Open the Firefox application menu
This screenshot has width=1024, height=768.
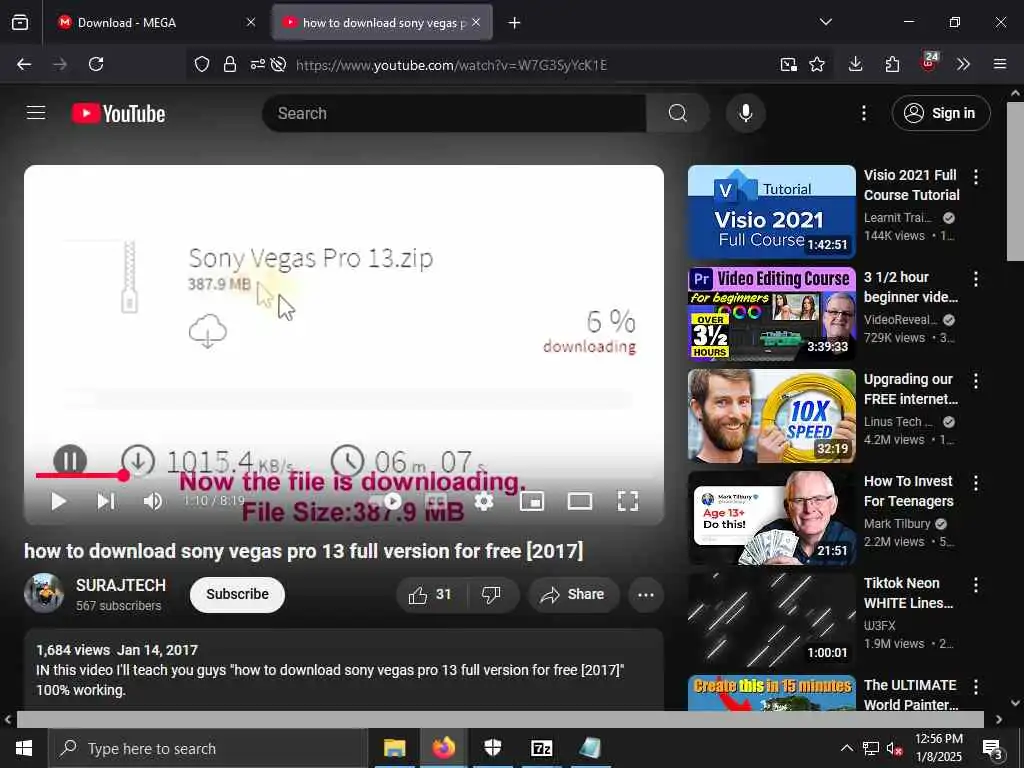pyautogui.click(x=1000, y=64)
